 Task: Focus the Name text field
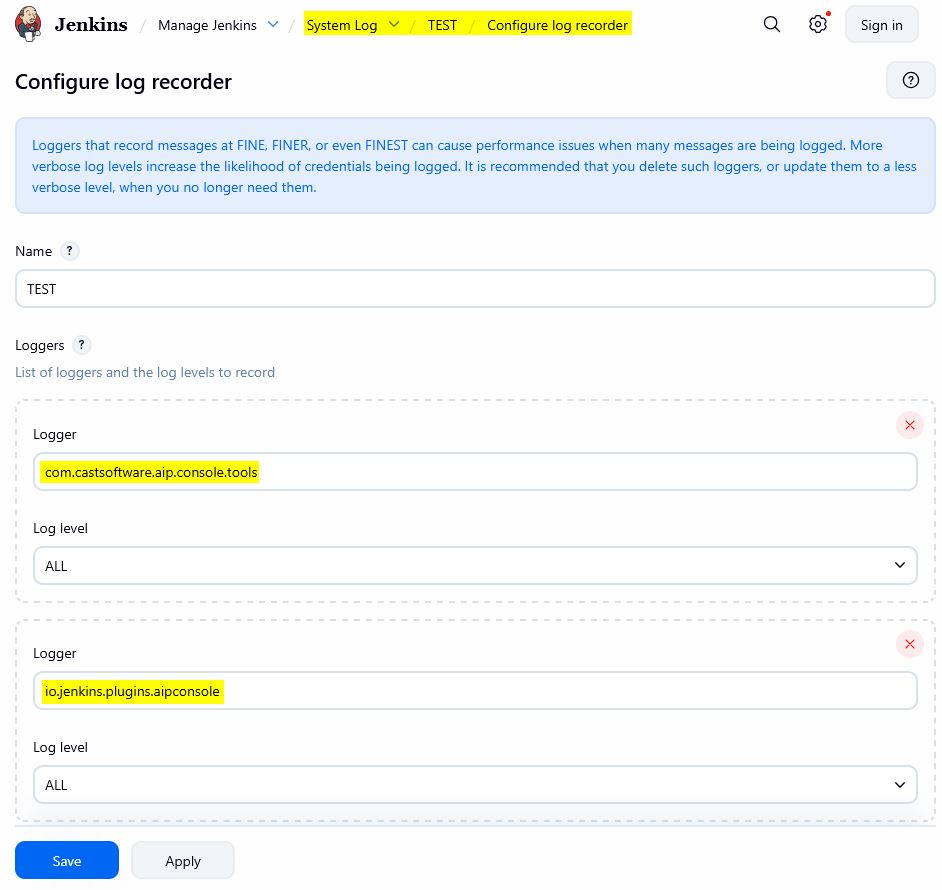coord(475,289)
